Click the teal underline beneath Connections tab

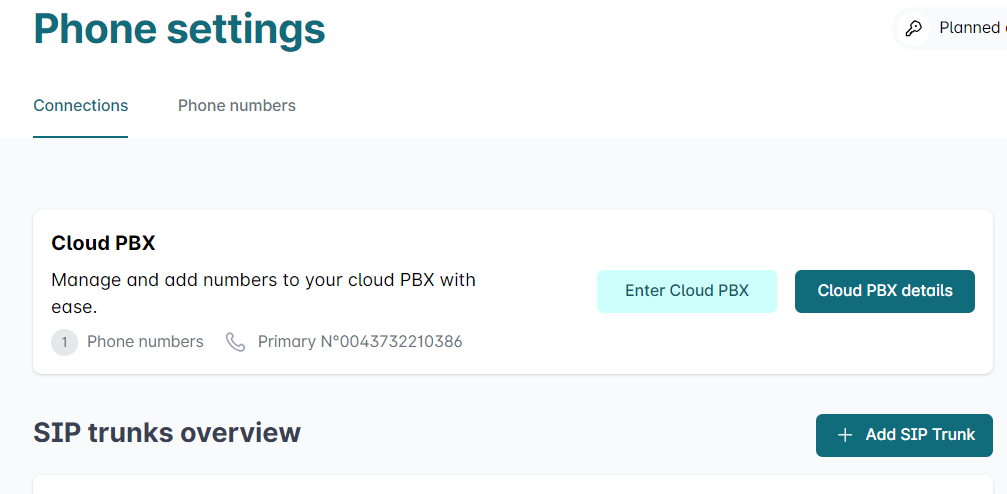coord(80,137)
